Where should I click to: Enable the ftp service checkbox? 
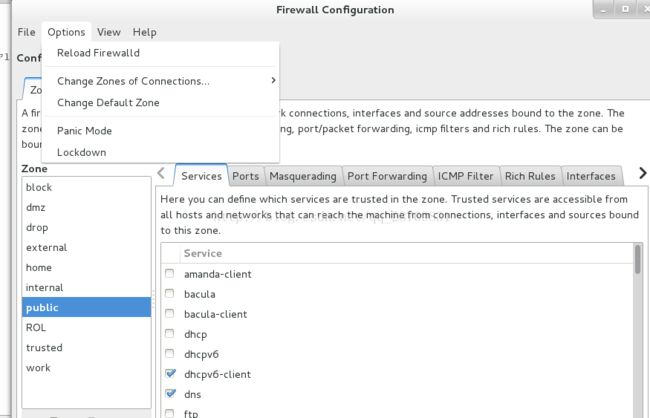(x=170, y=413)
